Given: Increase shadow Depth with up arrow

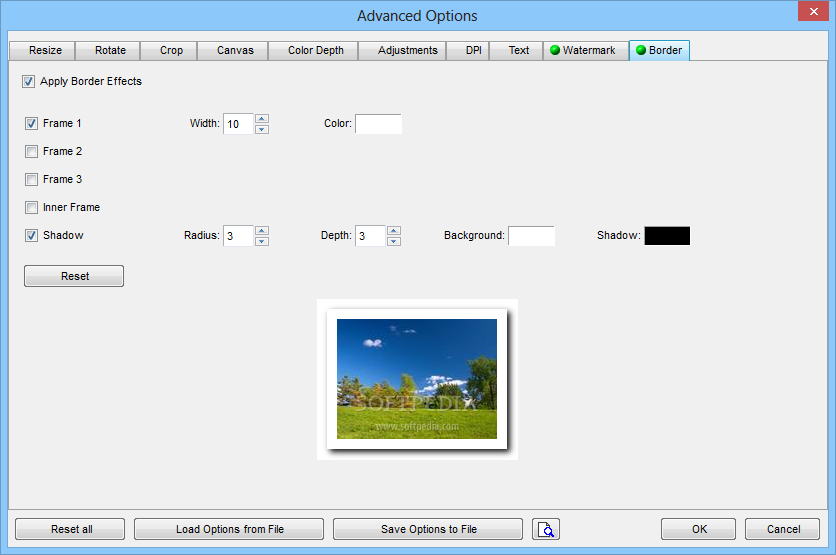Looking at the screenshot, I should click(x=394, y=230).
